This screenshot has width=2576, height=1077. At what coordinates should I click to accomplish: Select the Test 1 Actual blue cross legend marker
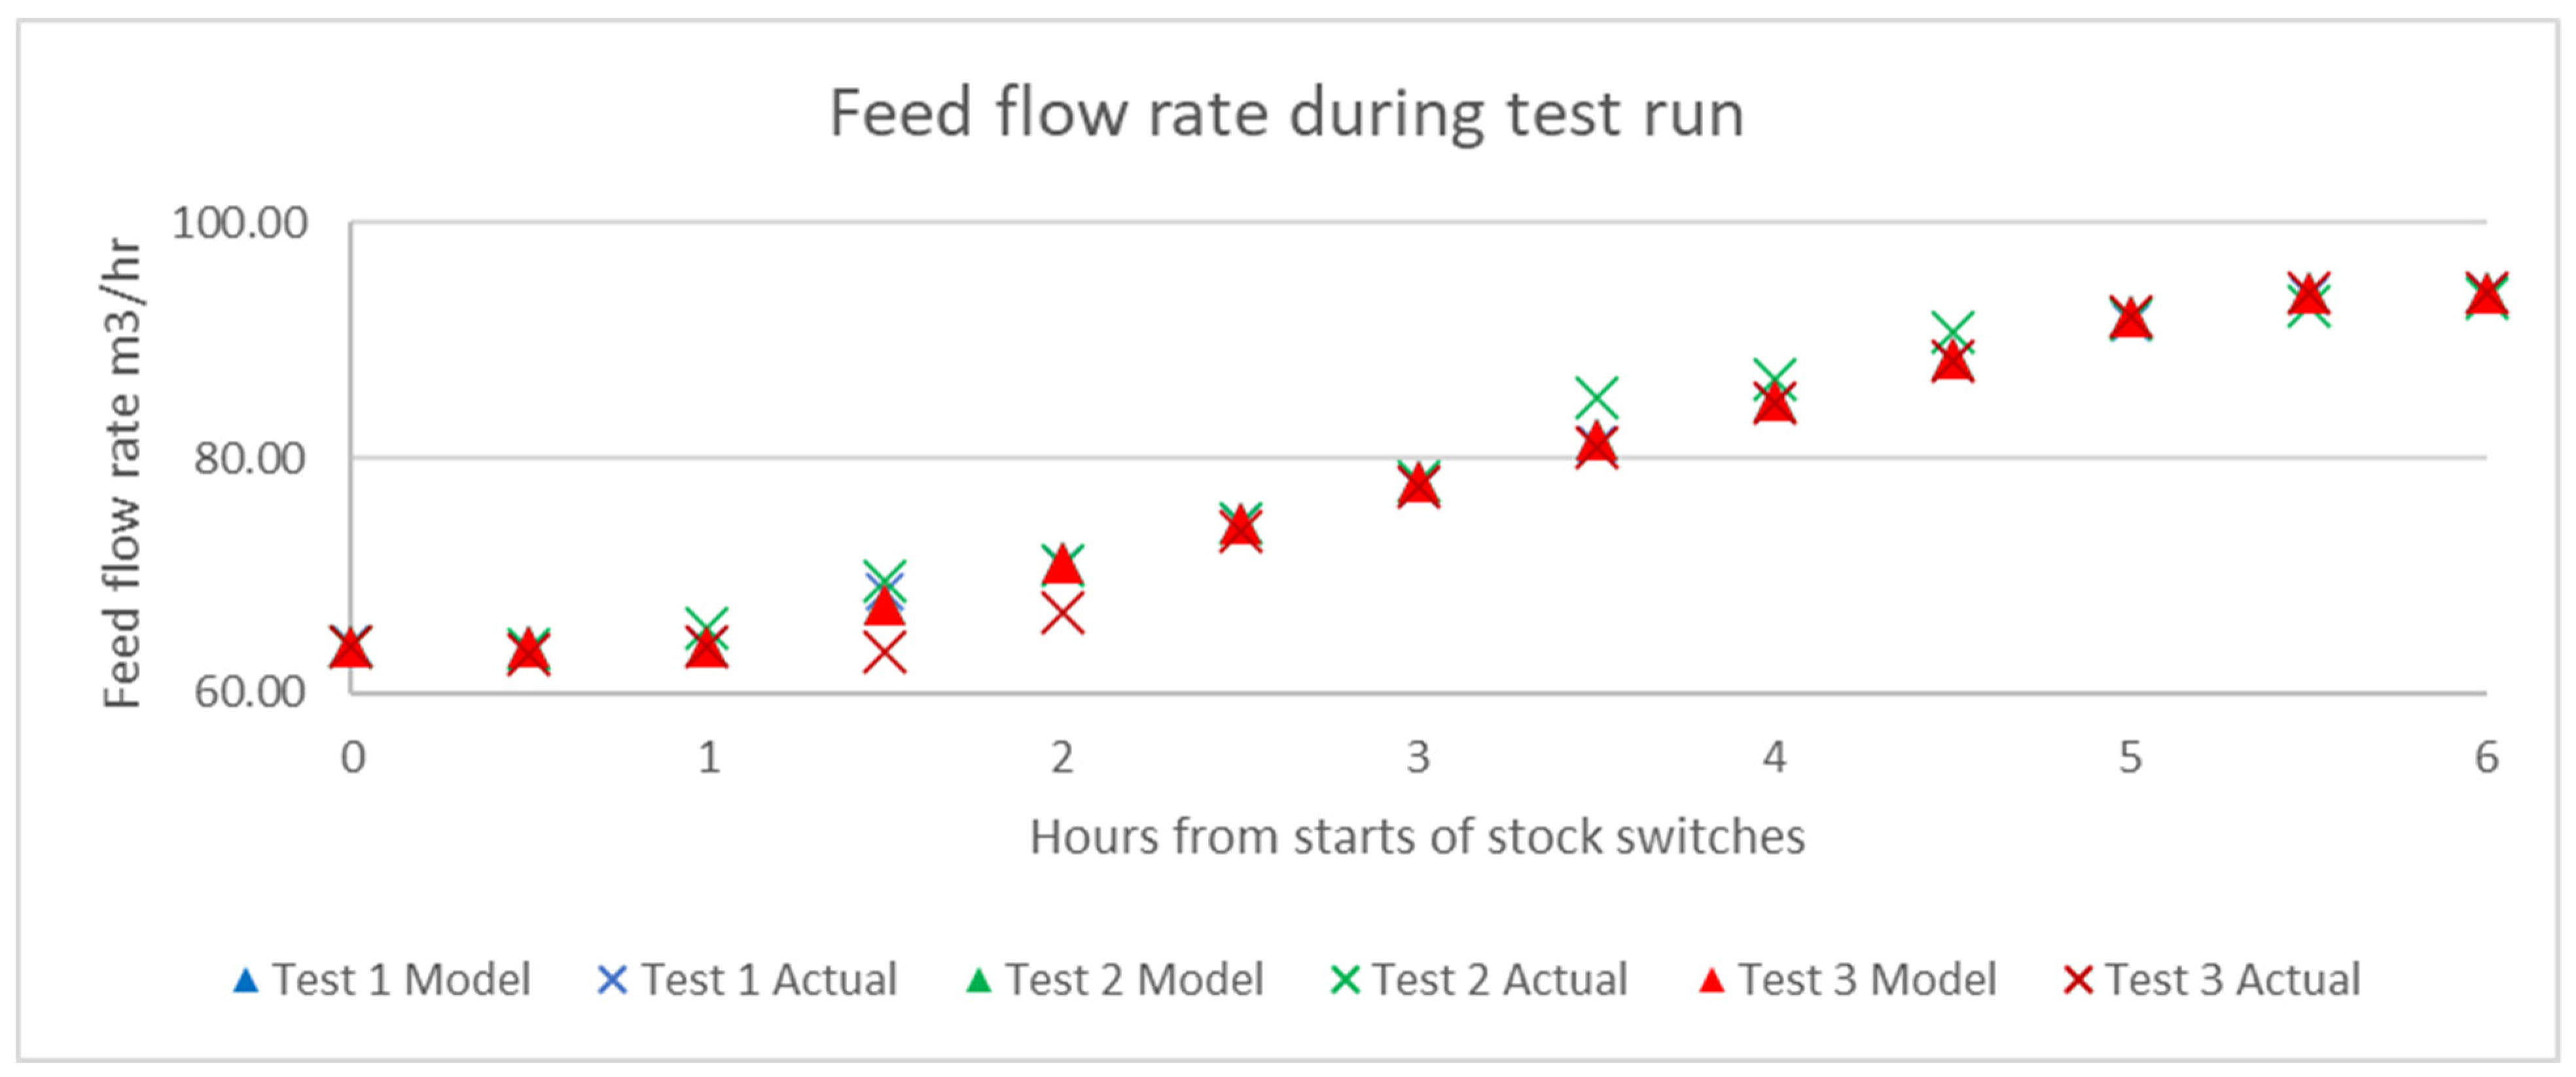coord(612,981)
